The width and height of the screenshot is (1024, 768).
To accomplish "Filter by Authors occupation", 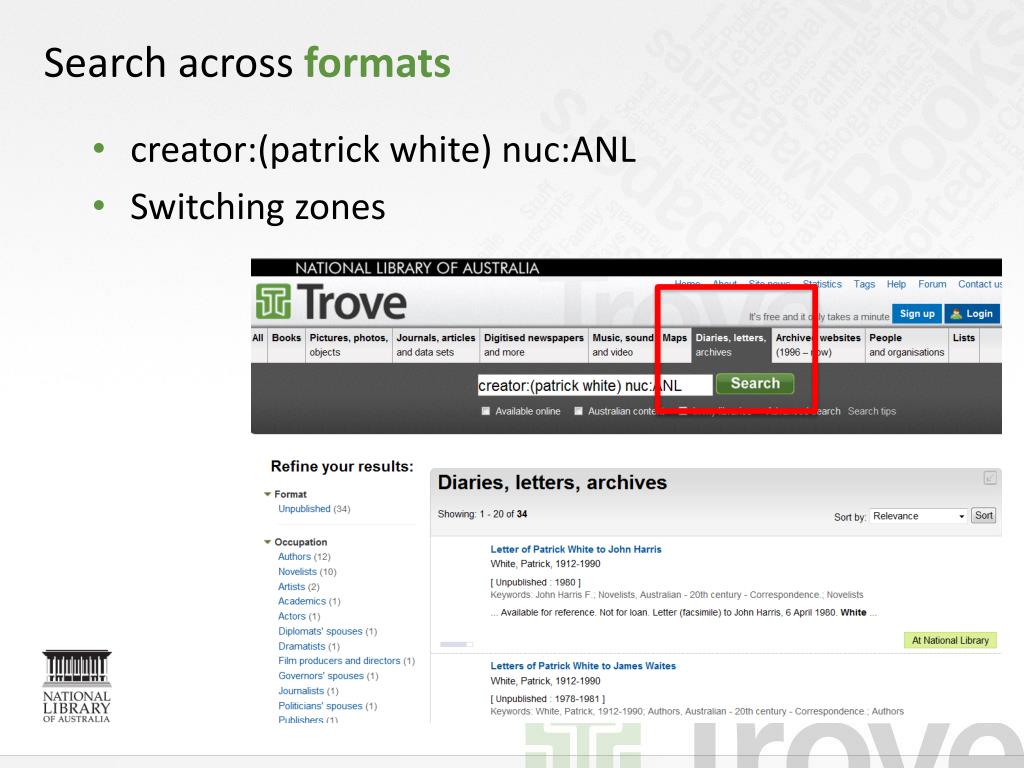I will pos(295,556).
